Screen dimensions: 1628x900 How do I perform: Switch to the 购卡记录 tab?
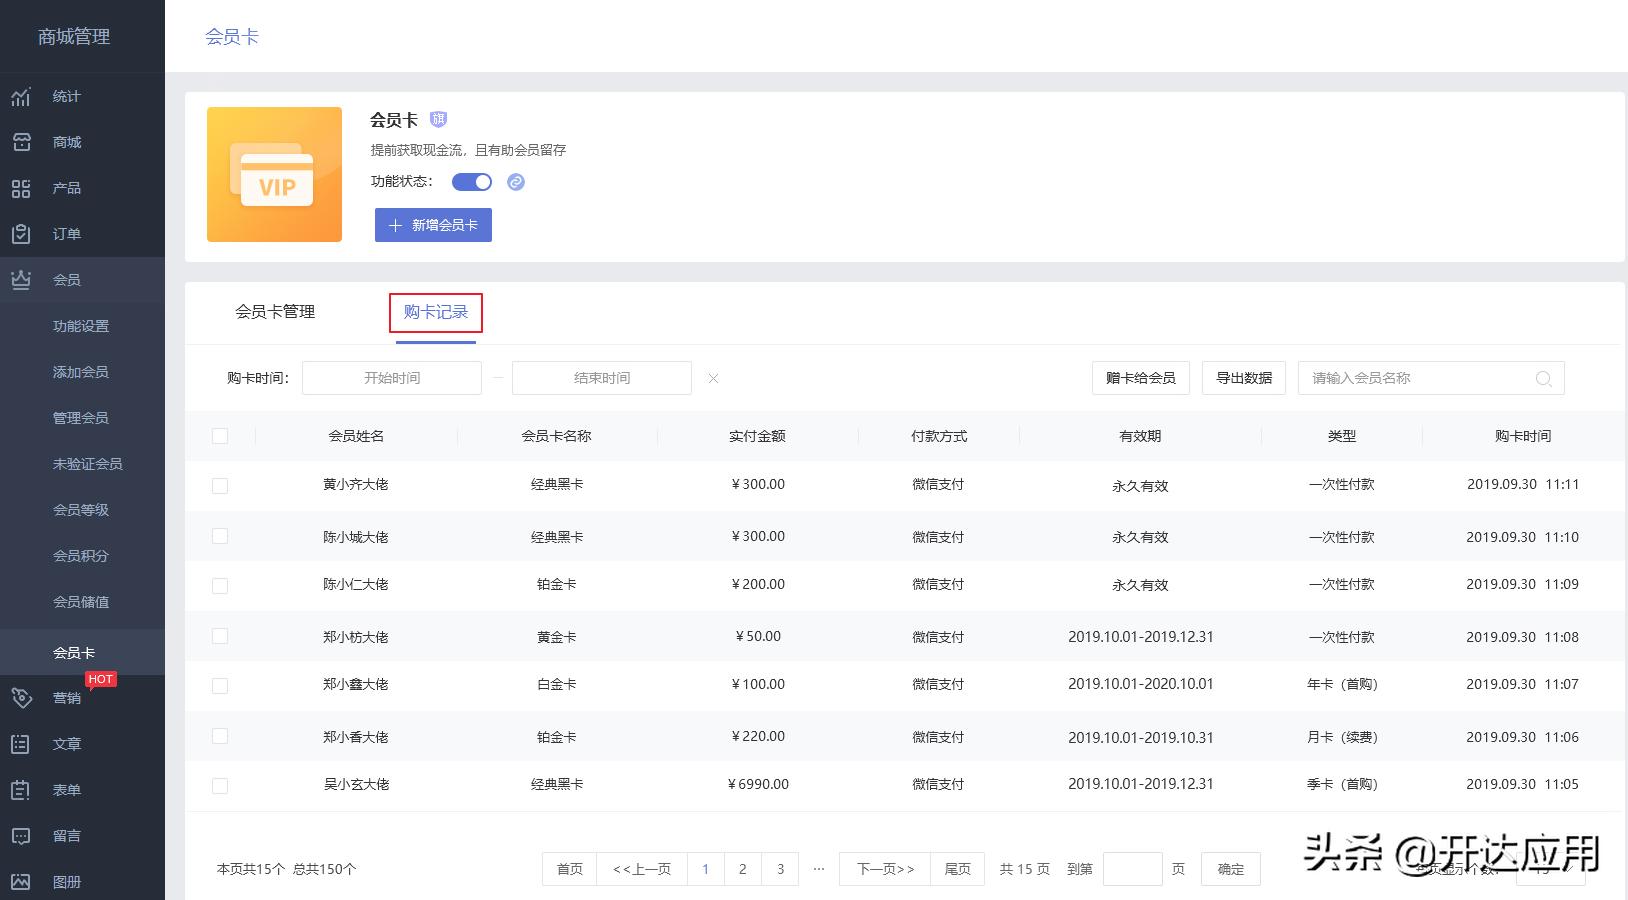[435, 312]
